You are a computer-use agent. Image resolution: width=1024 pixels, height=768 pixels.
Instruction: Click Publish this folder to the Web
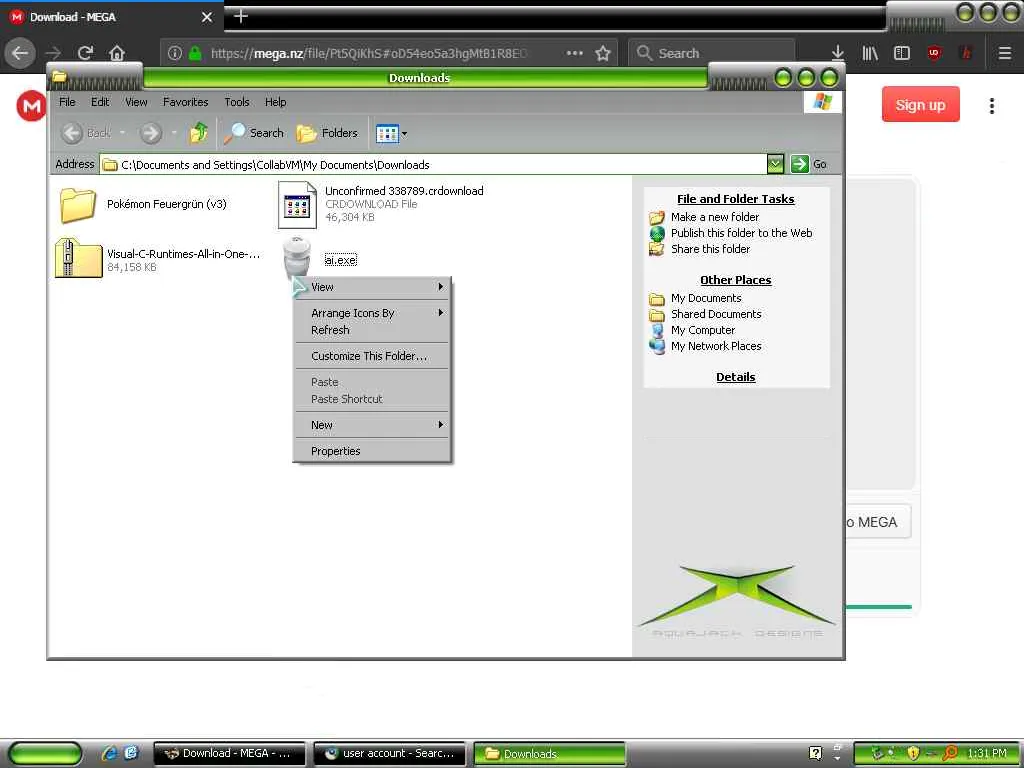point(741,233)
